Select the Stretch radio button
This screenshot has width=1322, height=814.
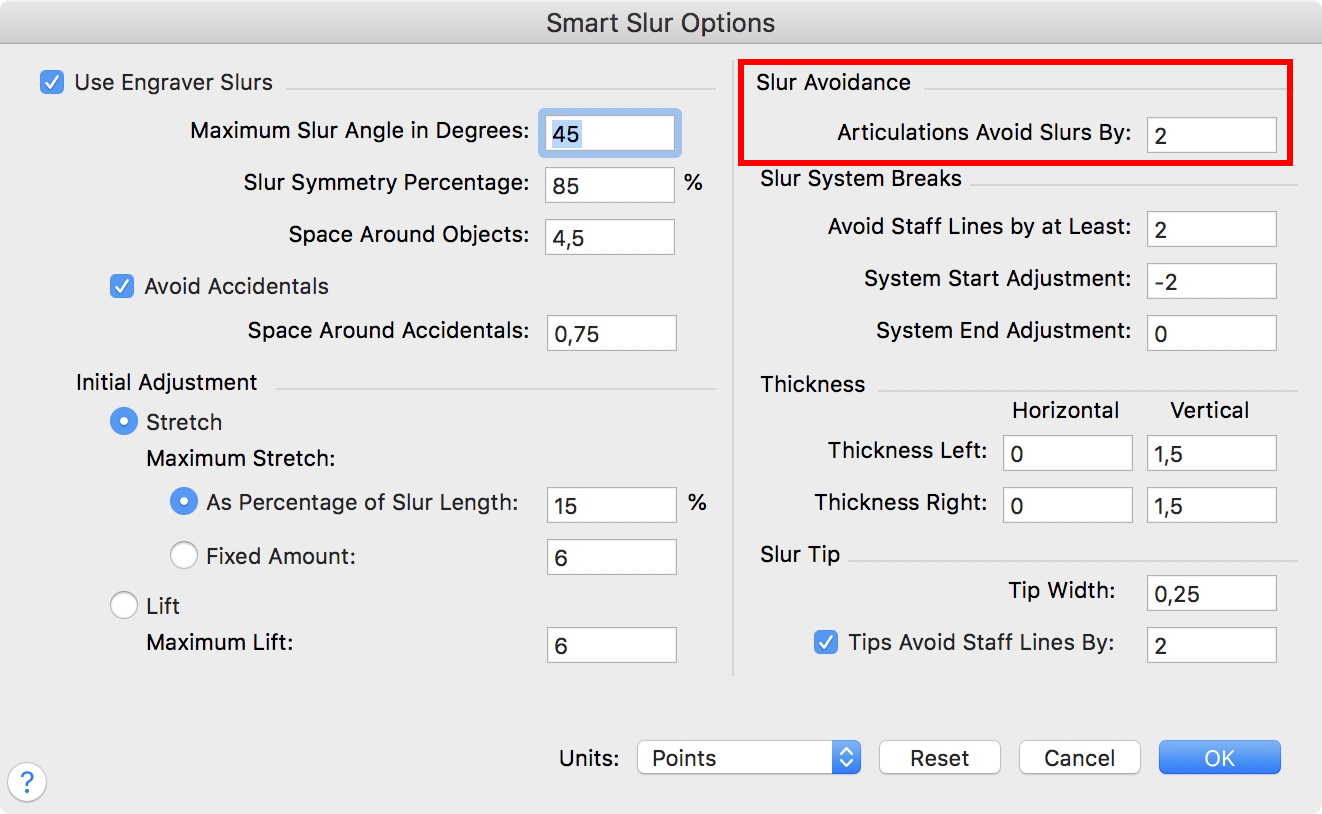pyautogui.click(x=123, y=422)
